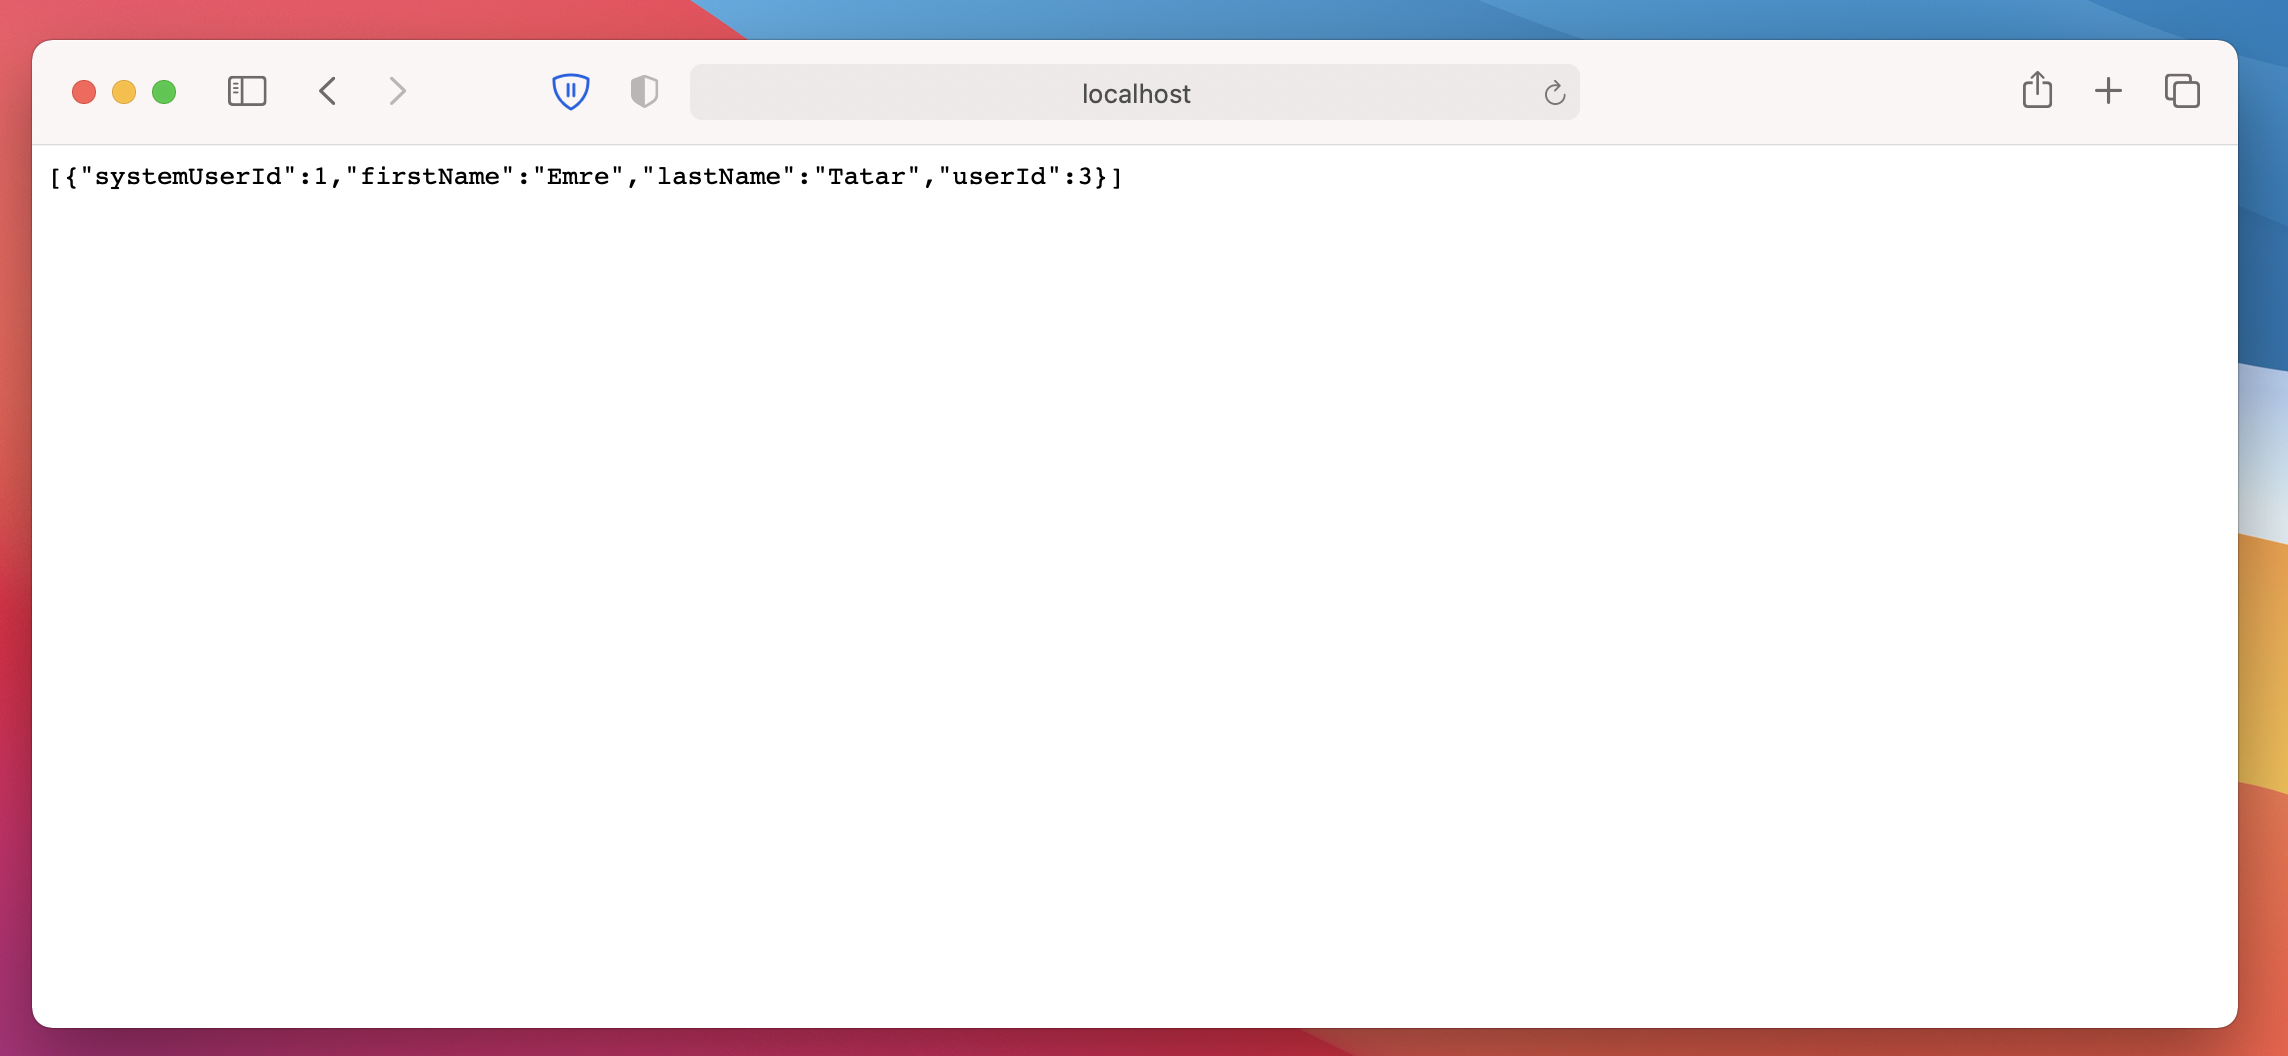Screen dimensions: 2288x1056
Task: Open the Share menu
Action: [2037, 90]
